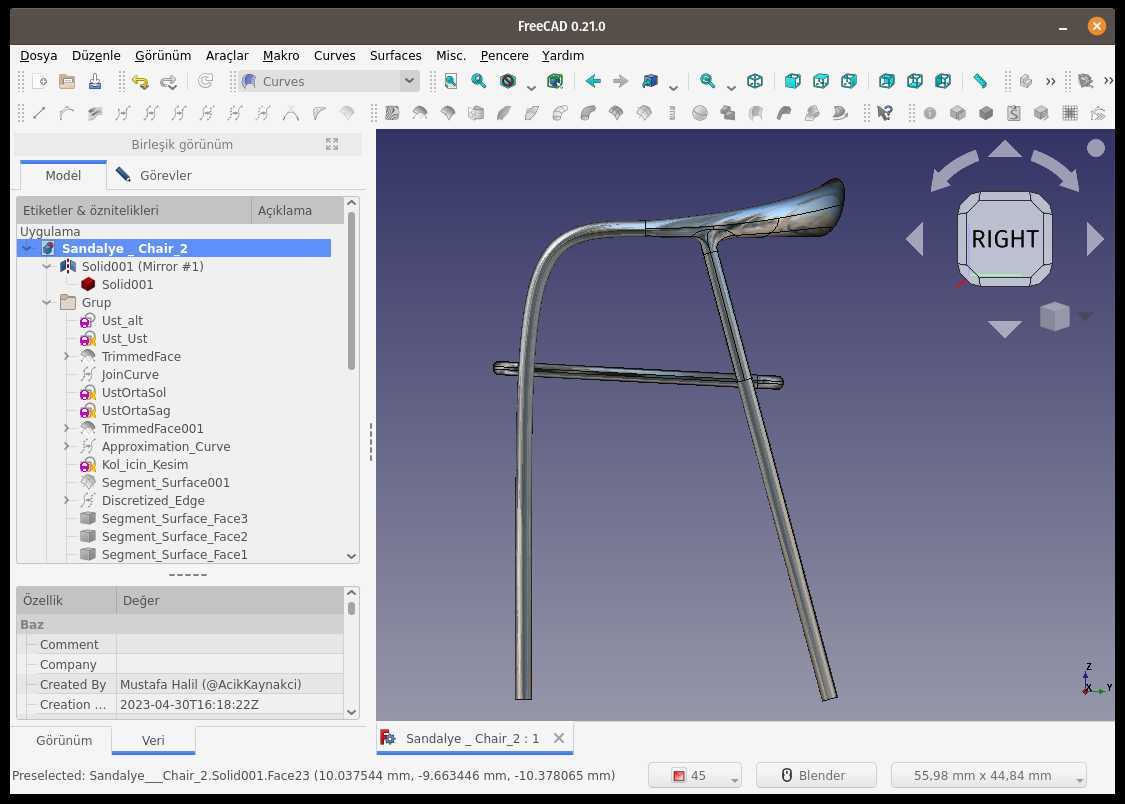
Task: Click the Measure distance ruler icon
Action: 980,82
